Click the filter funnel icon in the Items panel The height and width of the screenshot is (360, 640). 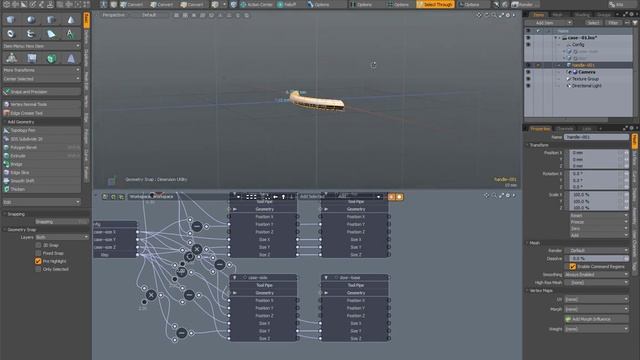tap(635, 23)
